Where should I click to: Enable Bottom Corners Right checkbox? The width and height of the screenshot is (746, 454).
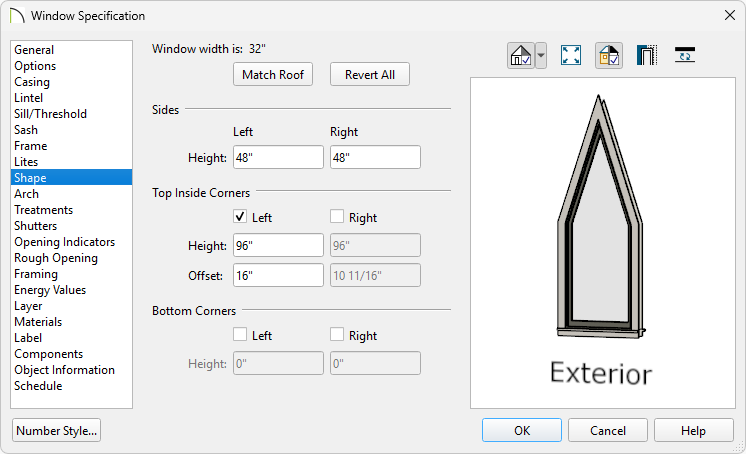pos(337,335)
